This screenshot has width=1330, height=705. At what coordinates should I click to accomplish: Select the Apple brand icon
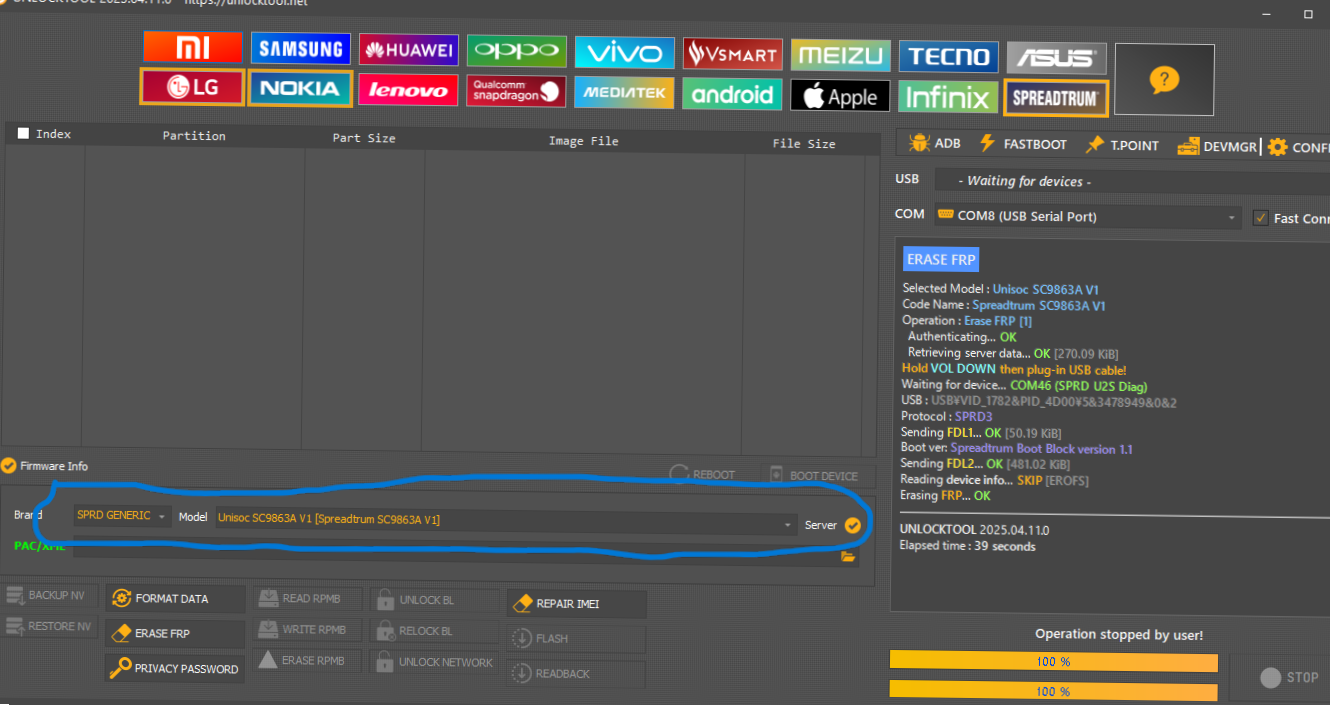(840, 96)
